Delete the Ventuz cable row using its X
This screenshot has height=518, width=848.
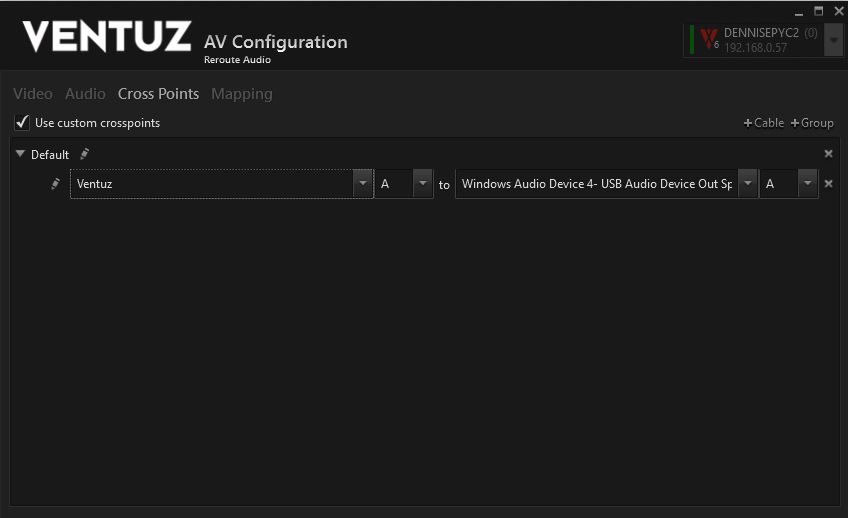click(828, 184)
